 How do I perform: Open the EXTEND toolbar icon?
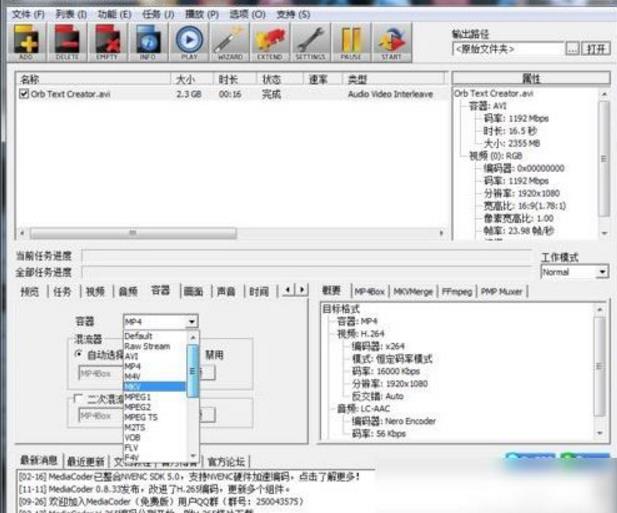click(270, 42)
